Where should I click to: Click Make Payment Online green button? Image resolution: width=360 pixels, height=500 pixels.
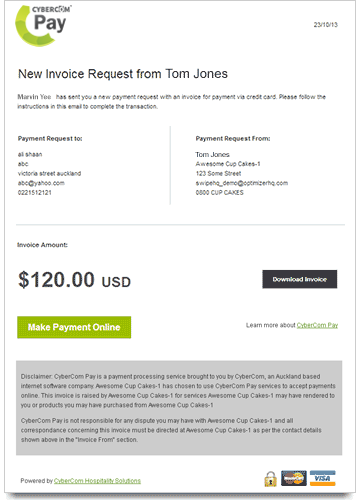point(74,327)
